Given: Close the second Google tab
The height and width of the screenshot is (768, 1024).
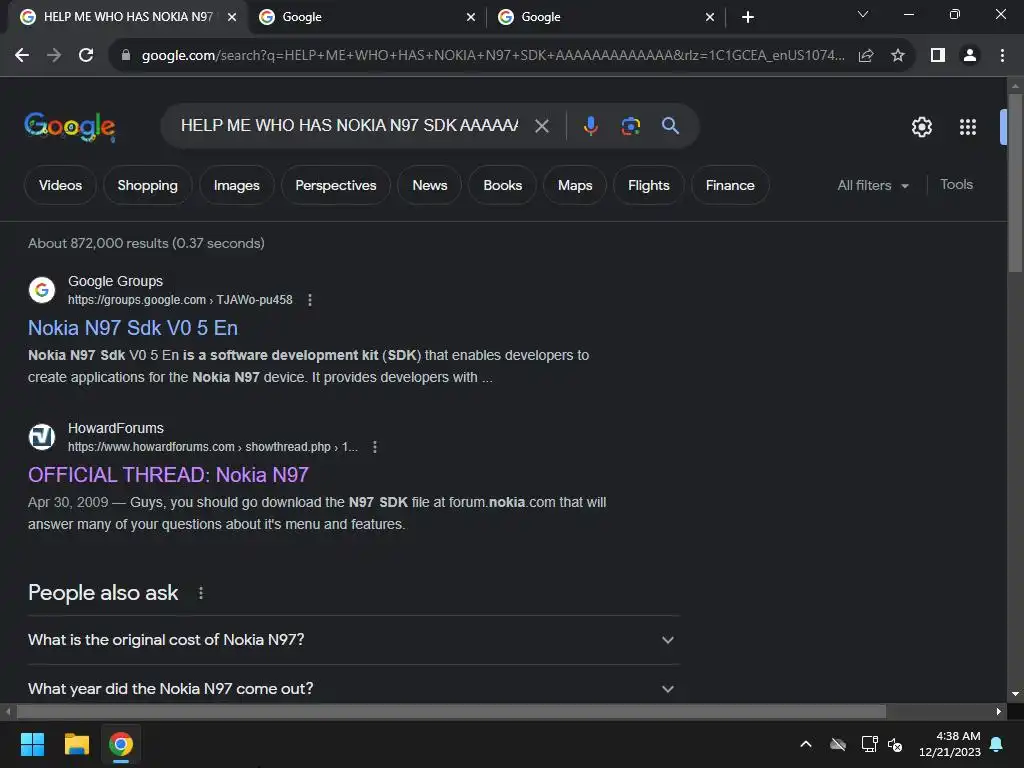Looking at the screenshot, I should (x=471, y=17).
